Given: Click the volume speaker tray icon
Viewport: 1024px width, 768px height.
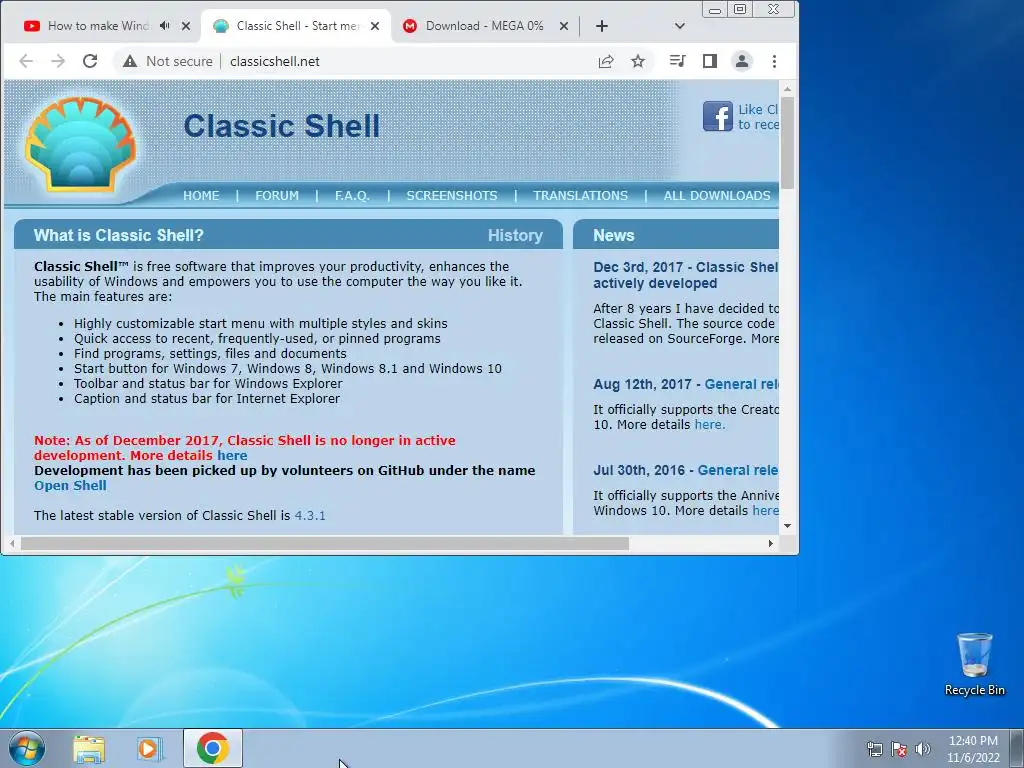Looking at the screenshot, I should pos(923,749).
